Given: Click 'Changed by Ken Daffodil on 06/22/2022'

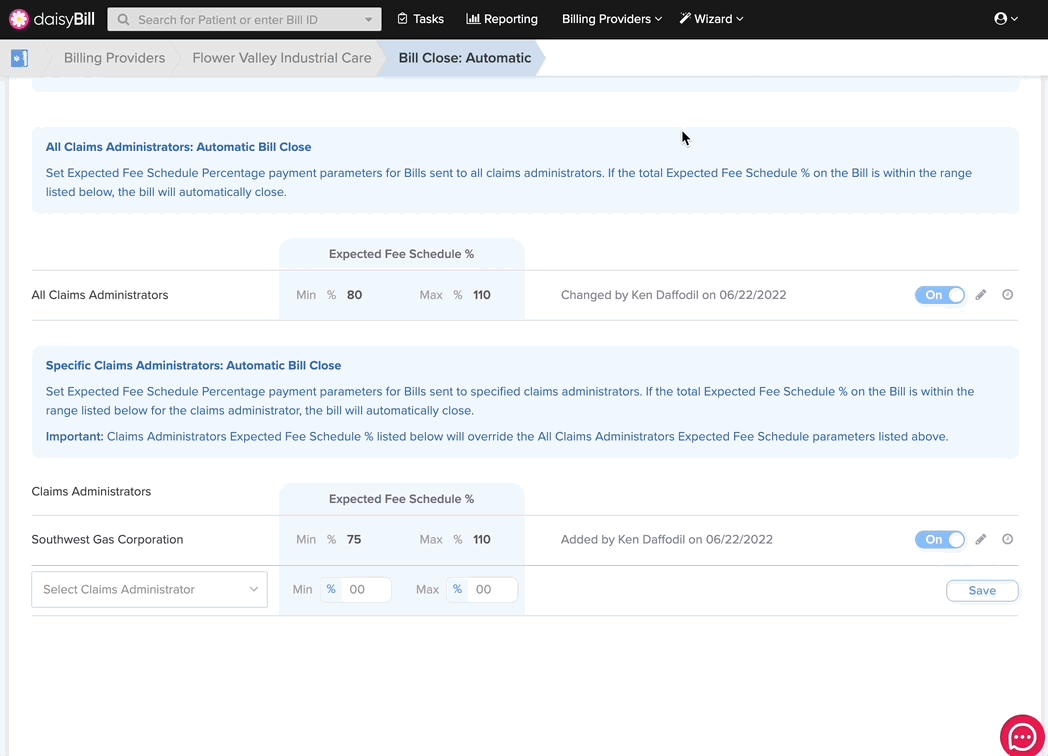Looking at the screenshot, I should click(673, 295).
